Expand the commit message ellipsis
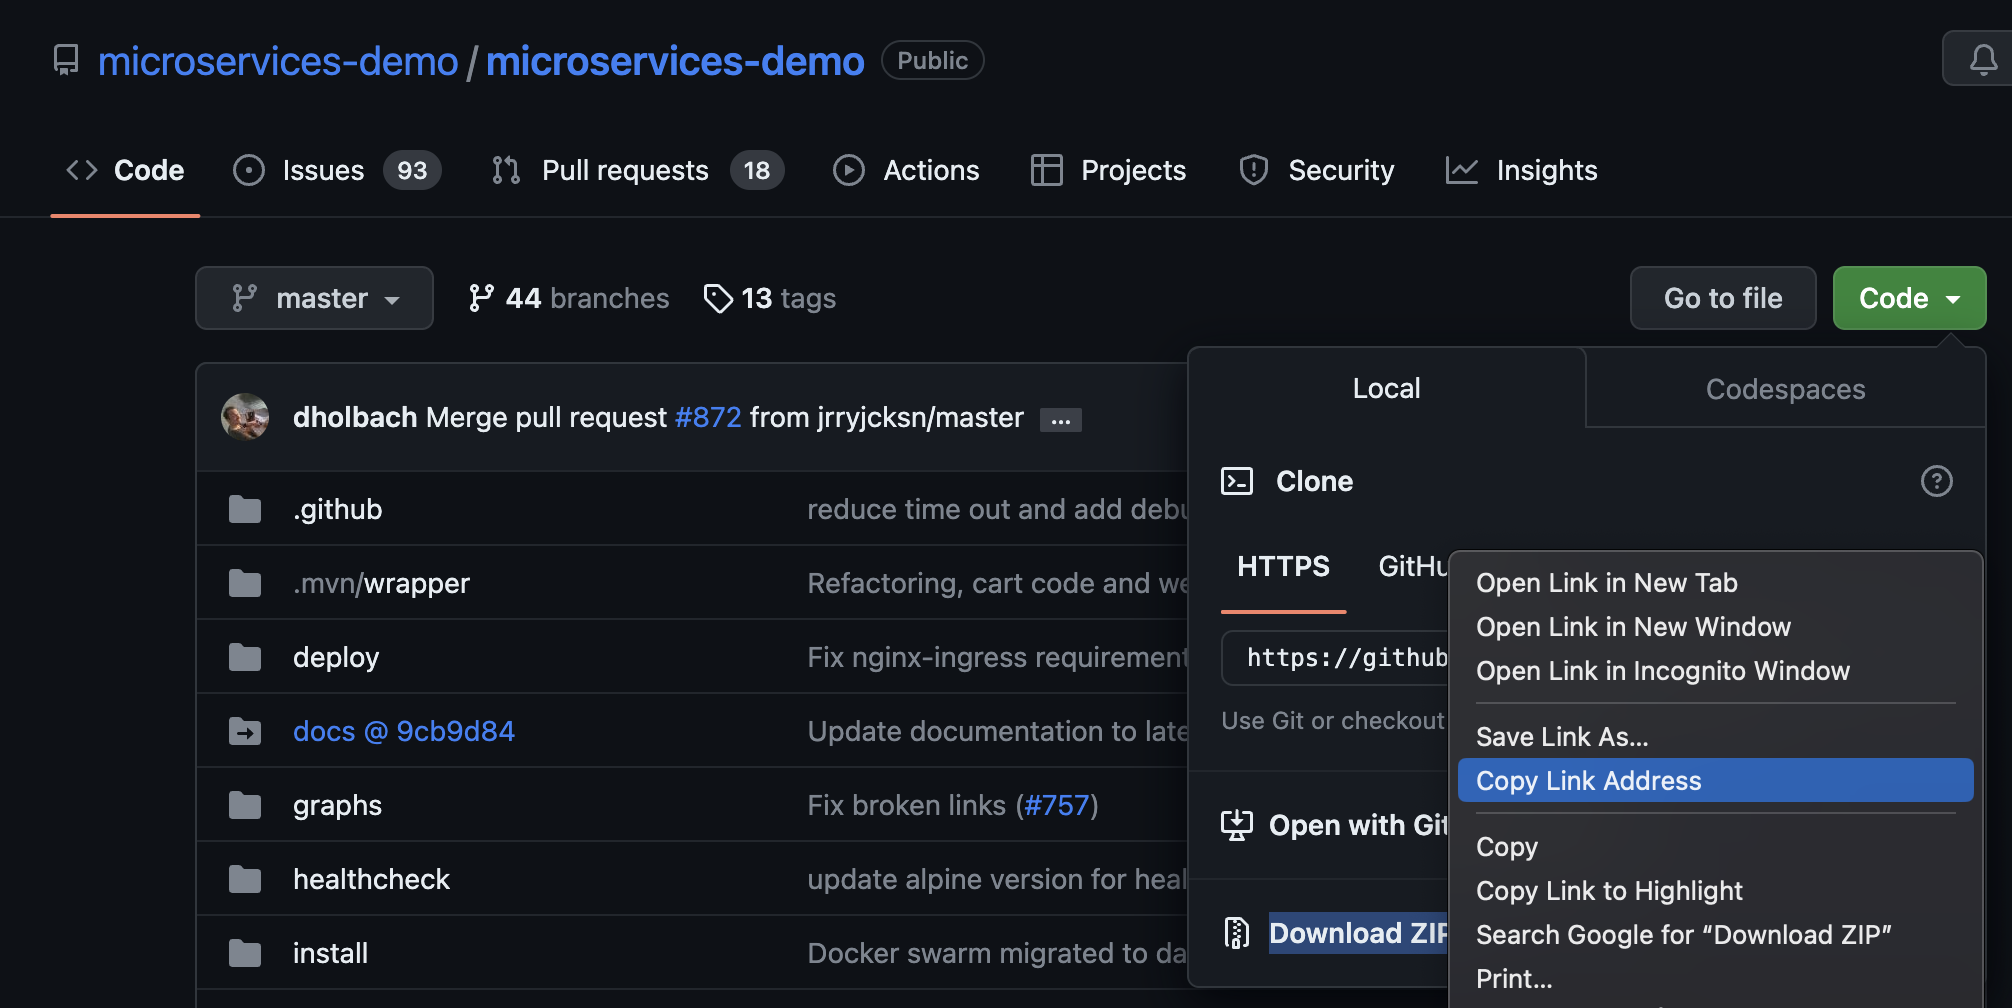 1061,420
